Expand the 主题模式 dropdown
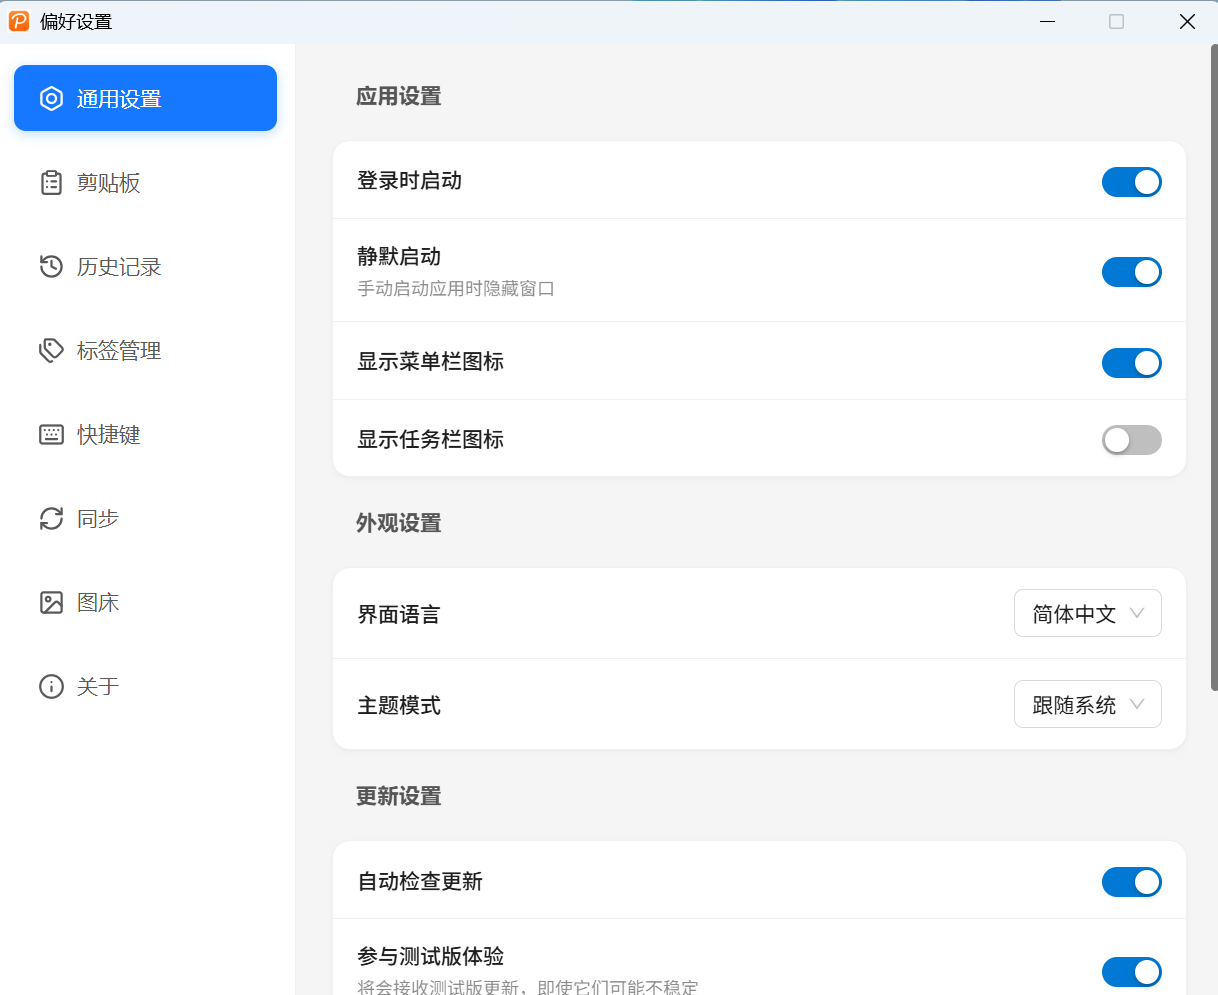 click(x=1087, y=703)
